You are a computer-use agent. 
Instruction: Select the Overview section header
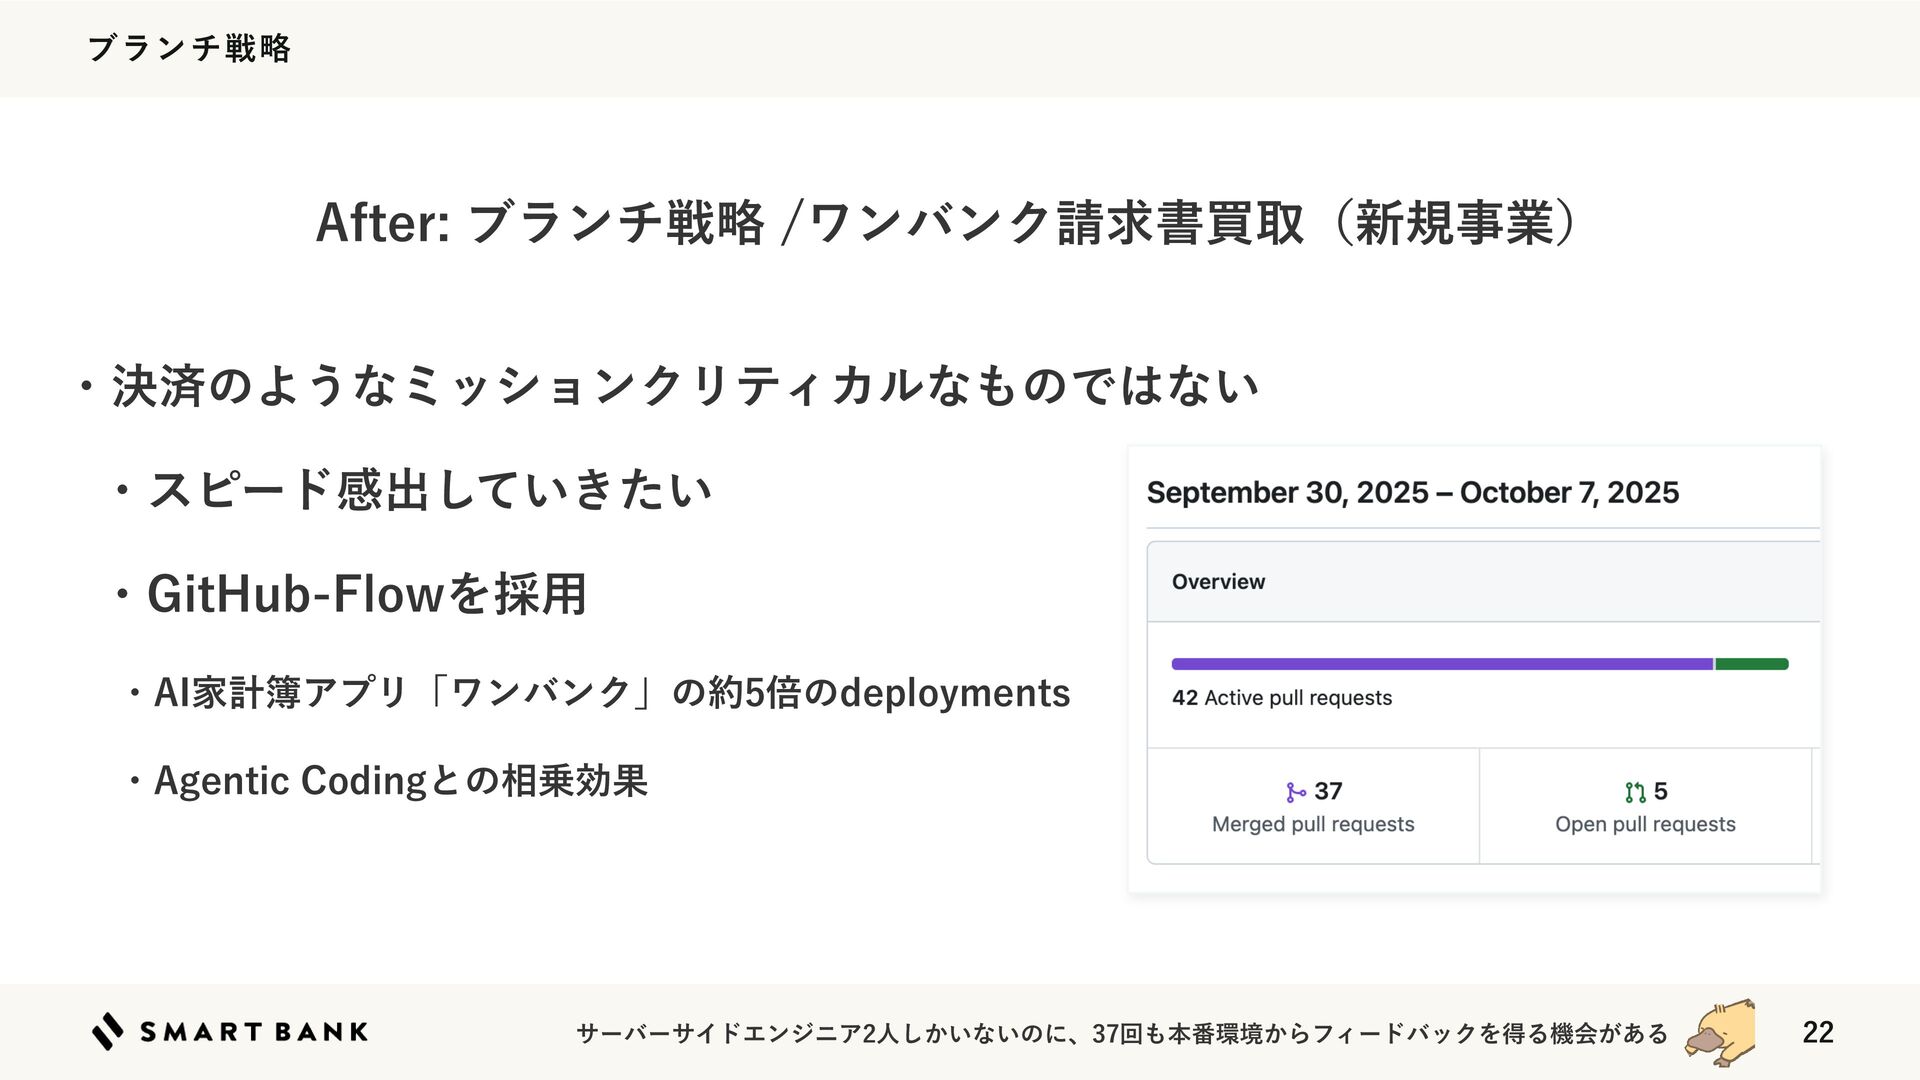click(1218, 582)
